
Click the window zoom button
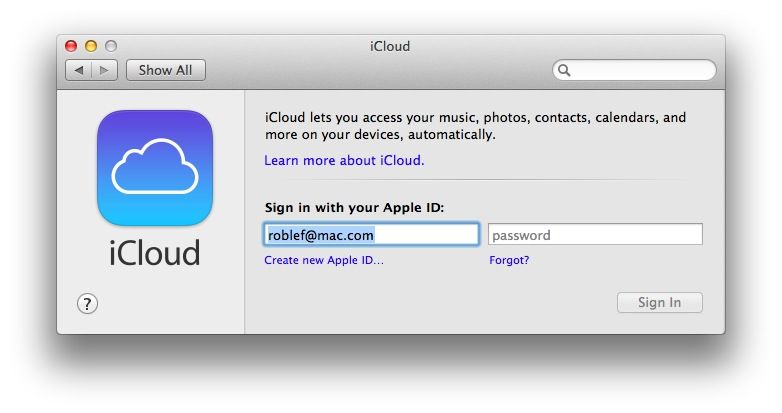[x=111, y=46]
